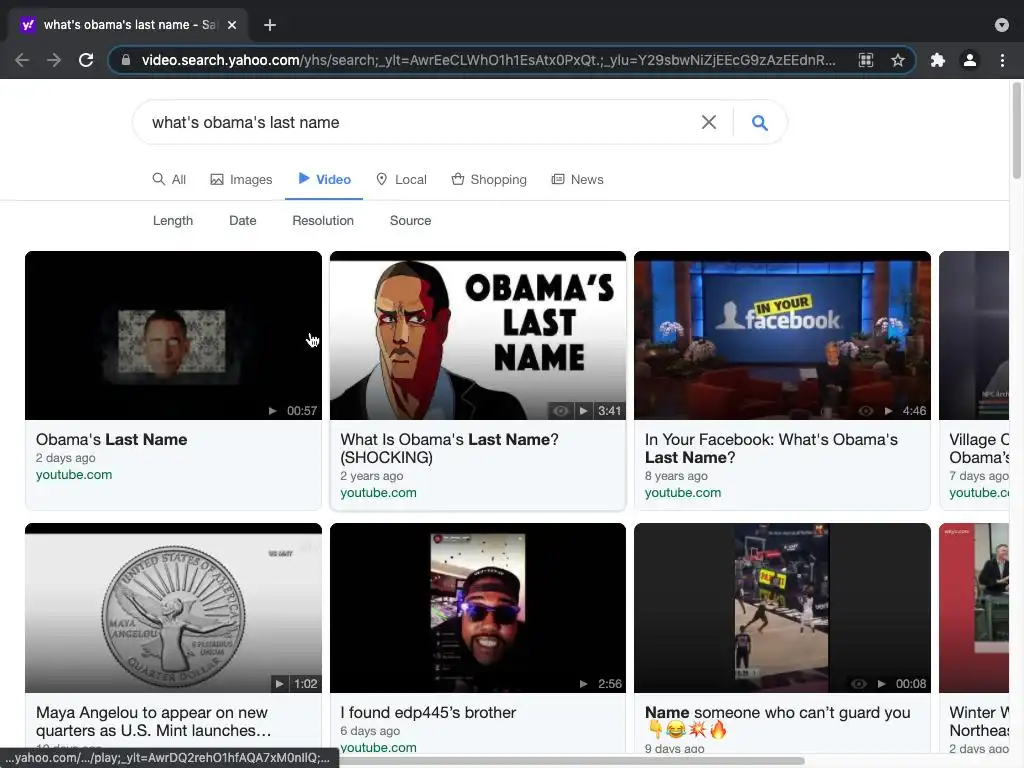Open the Length filter dropdown

[x=173, y=221]
